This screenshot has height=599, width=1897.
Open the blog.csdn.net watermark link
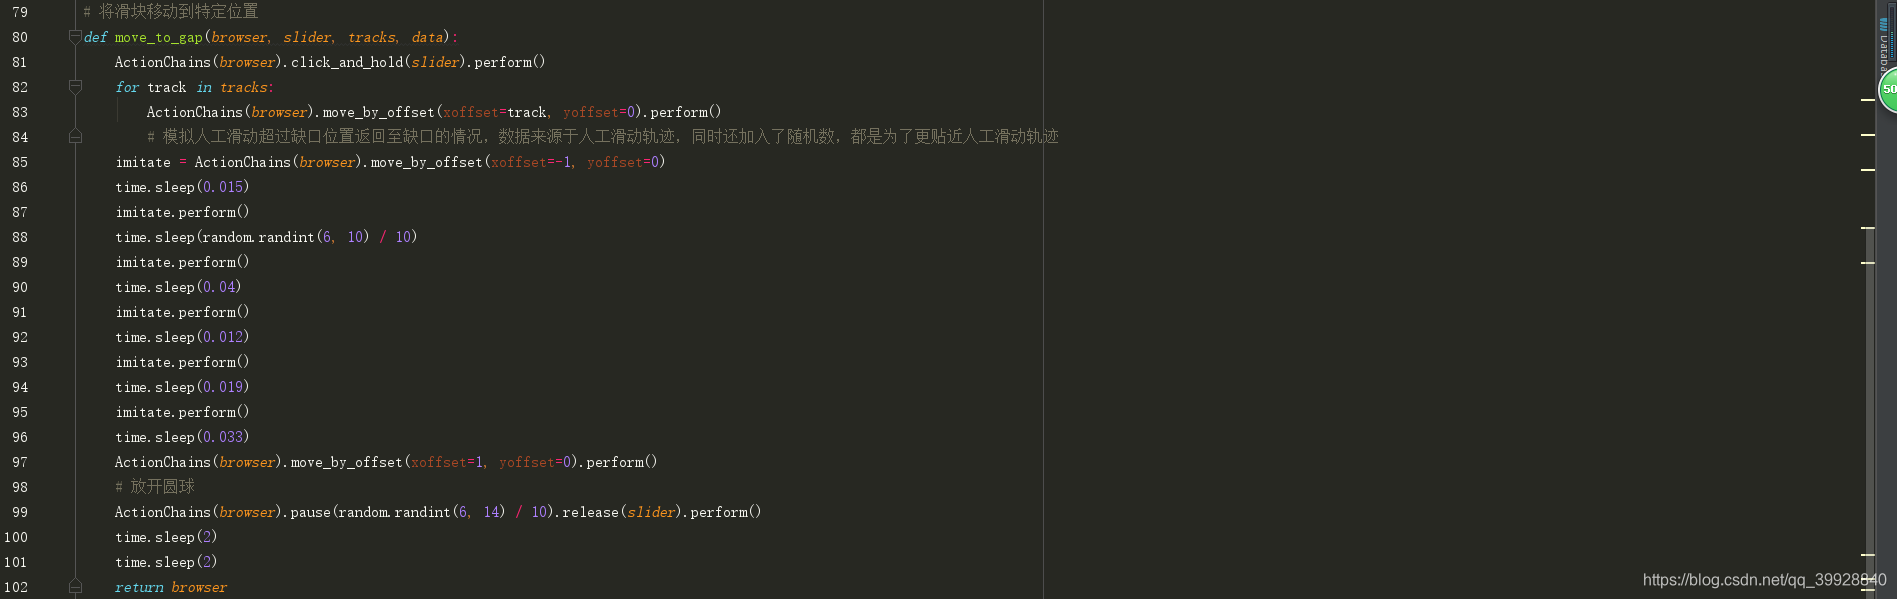(1764, 580)
